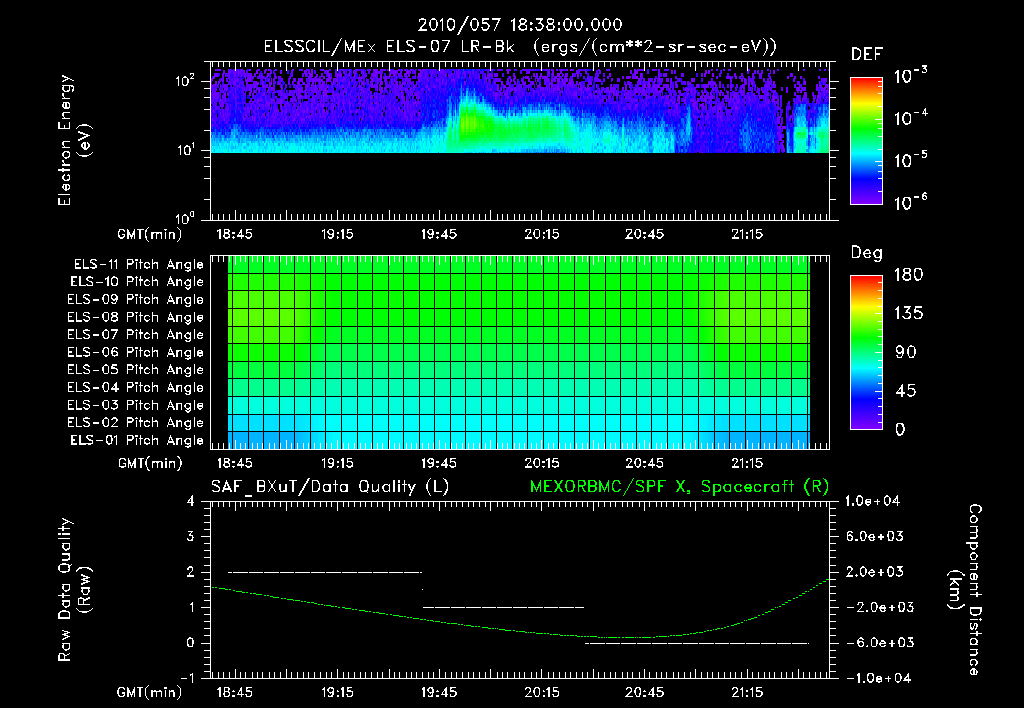
Task: Click the pitch angle degree color bar
Action: 866,353
